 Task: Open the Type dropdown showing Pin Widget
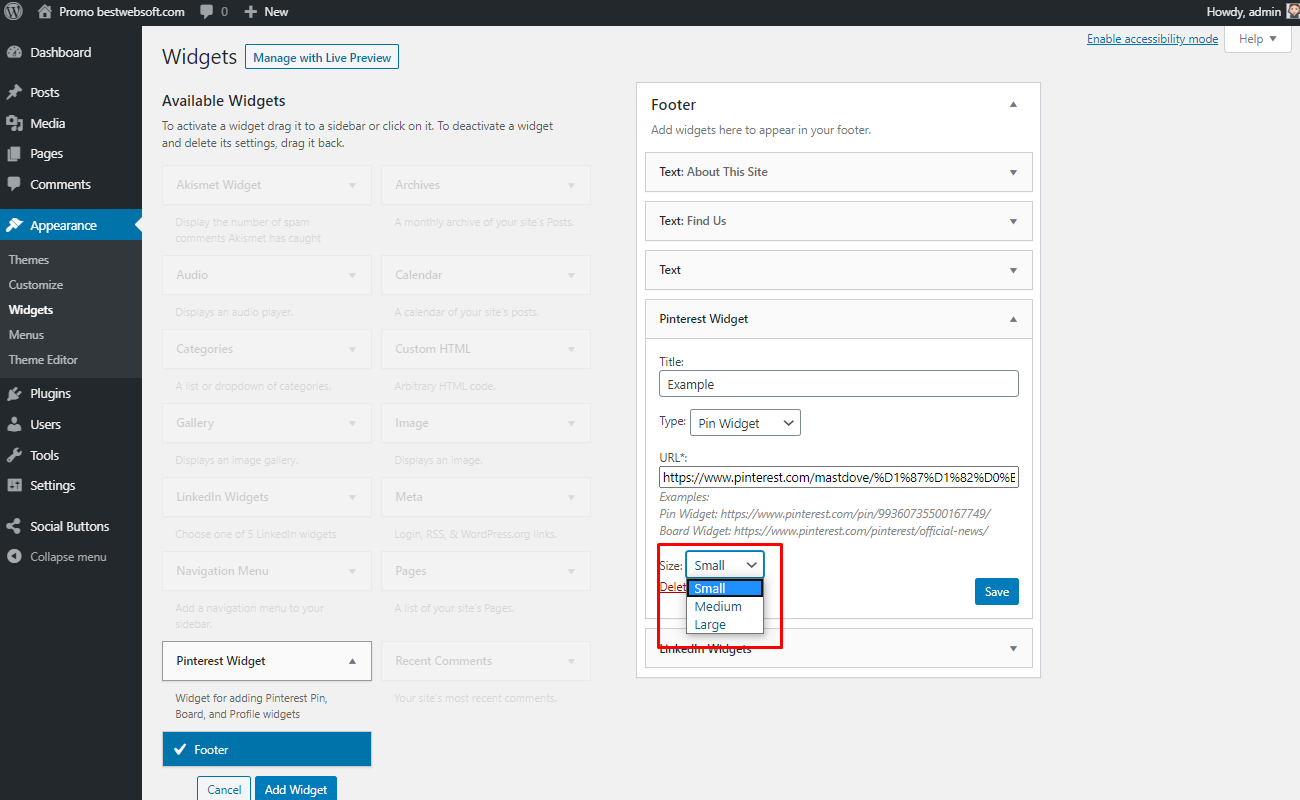coord(745,423)
